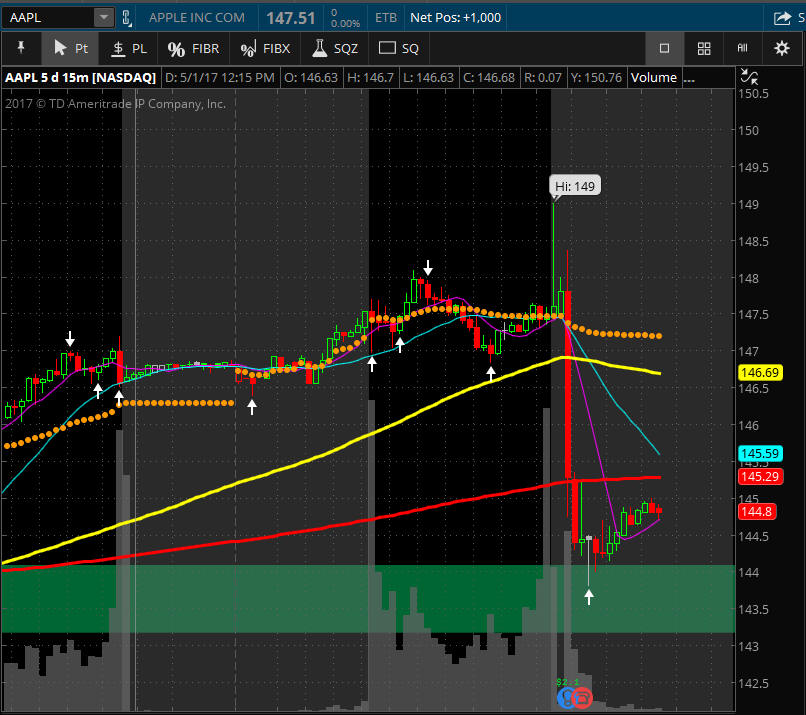Viewport: 806px width, 715px height.
Task: Click the Hi: 149 price bubble
Action: click(575, 186)
